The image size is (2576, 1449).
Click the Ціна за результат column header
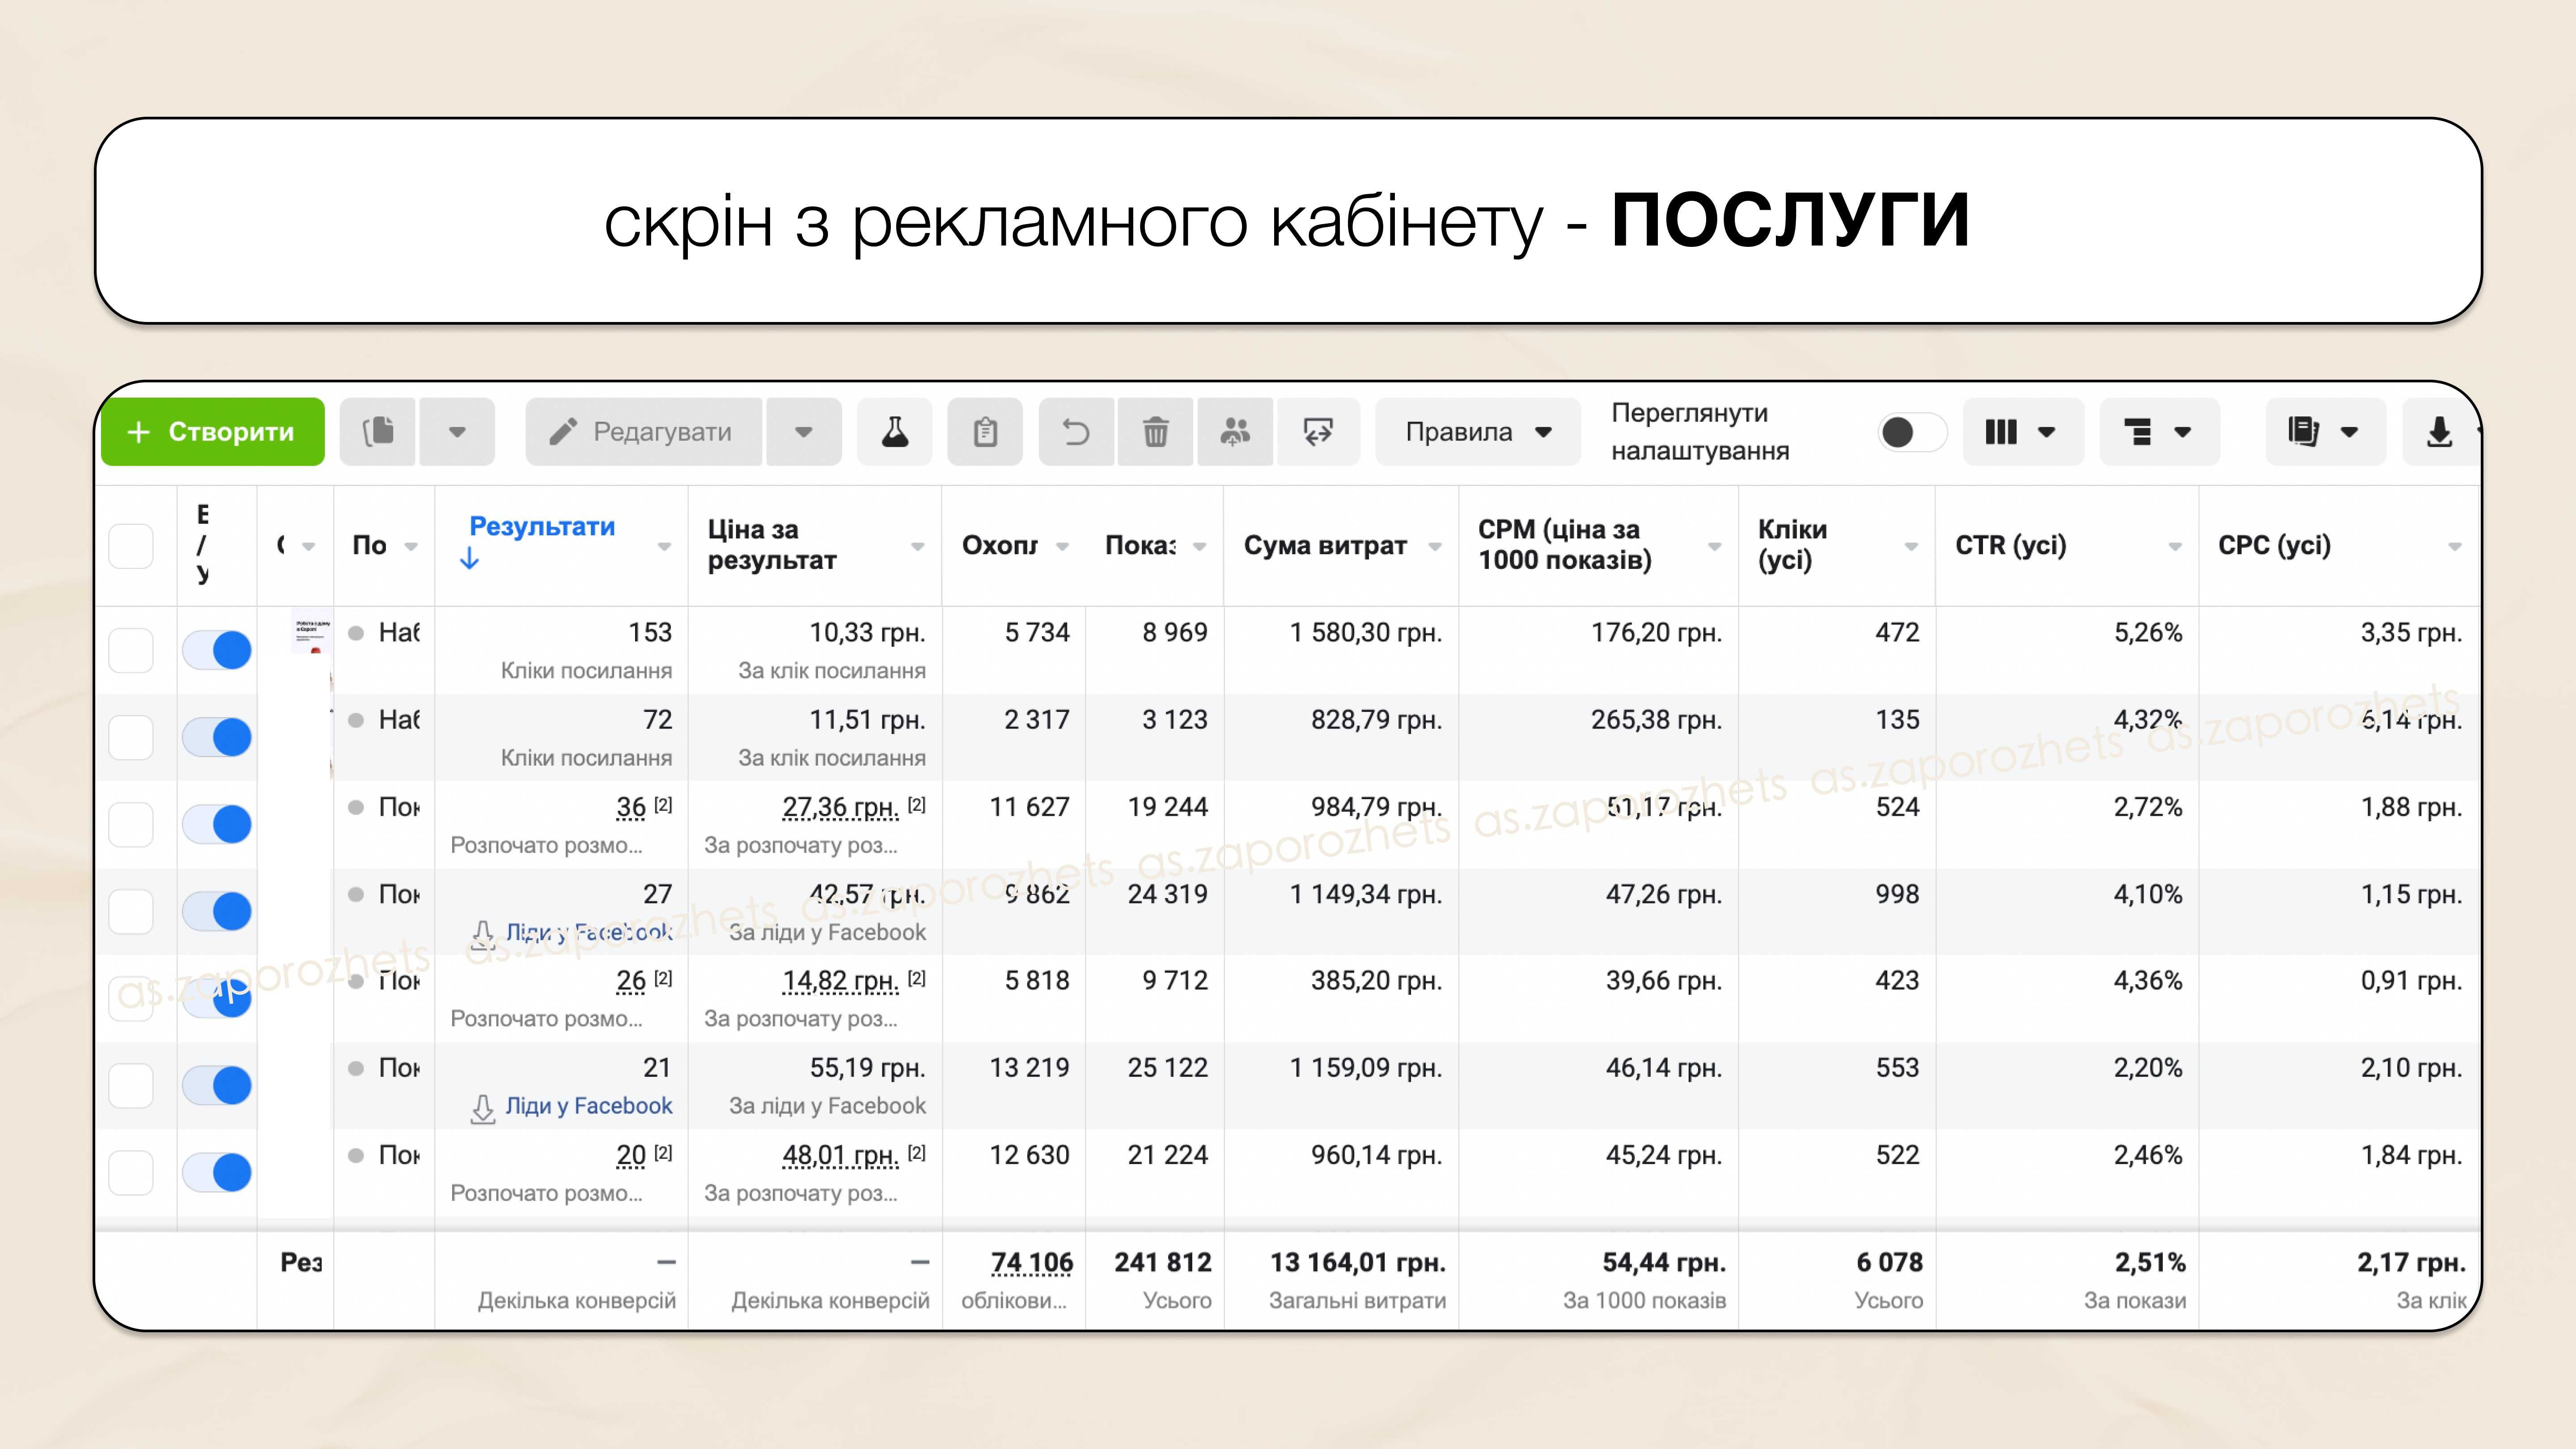(x=772, y=545)
